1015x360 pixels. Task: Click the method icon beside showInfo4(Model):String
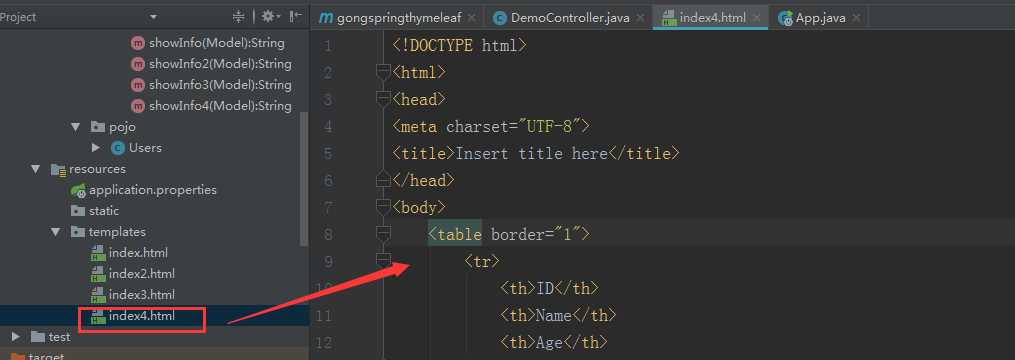(x=137, y=106)
